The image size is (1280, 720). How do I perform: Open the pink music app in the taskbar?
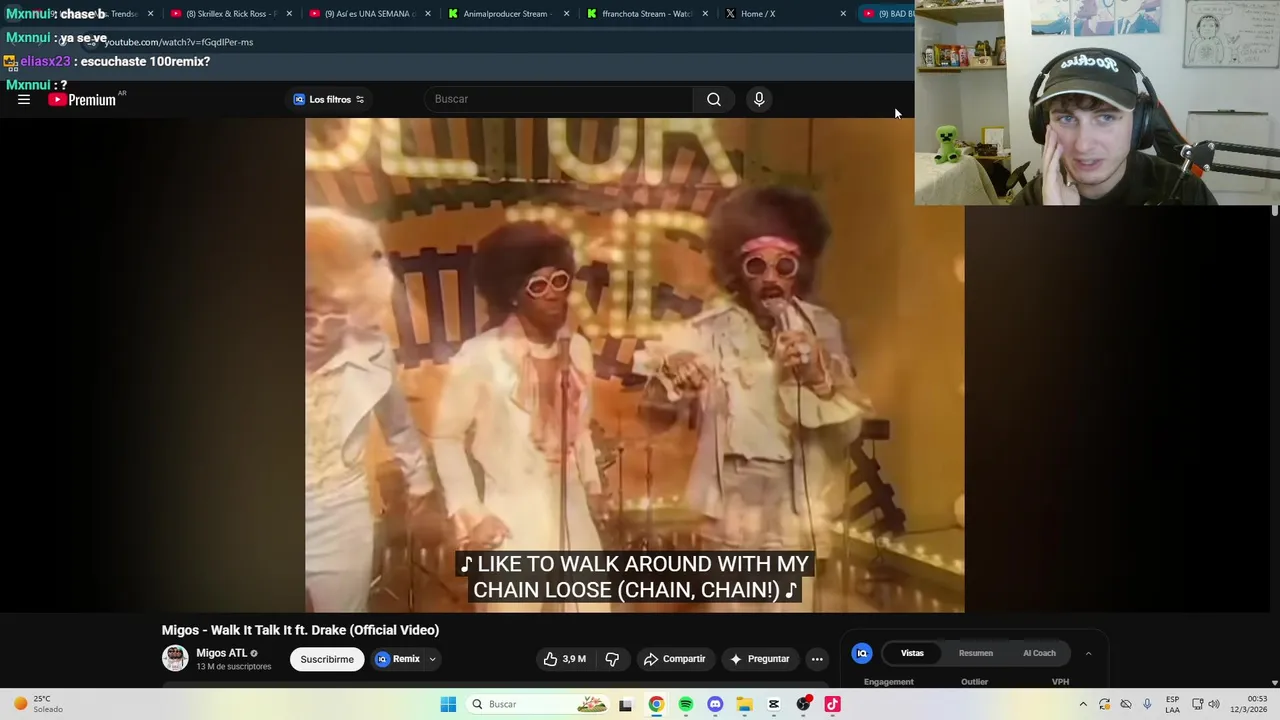point(832,704)
